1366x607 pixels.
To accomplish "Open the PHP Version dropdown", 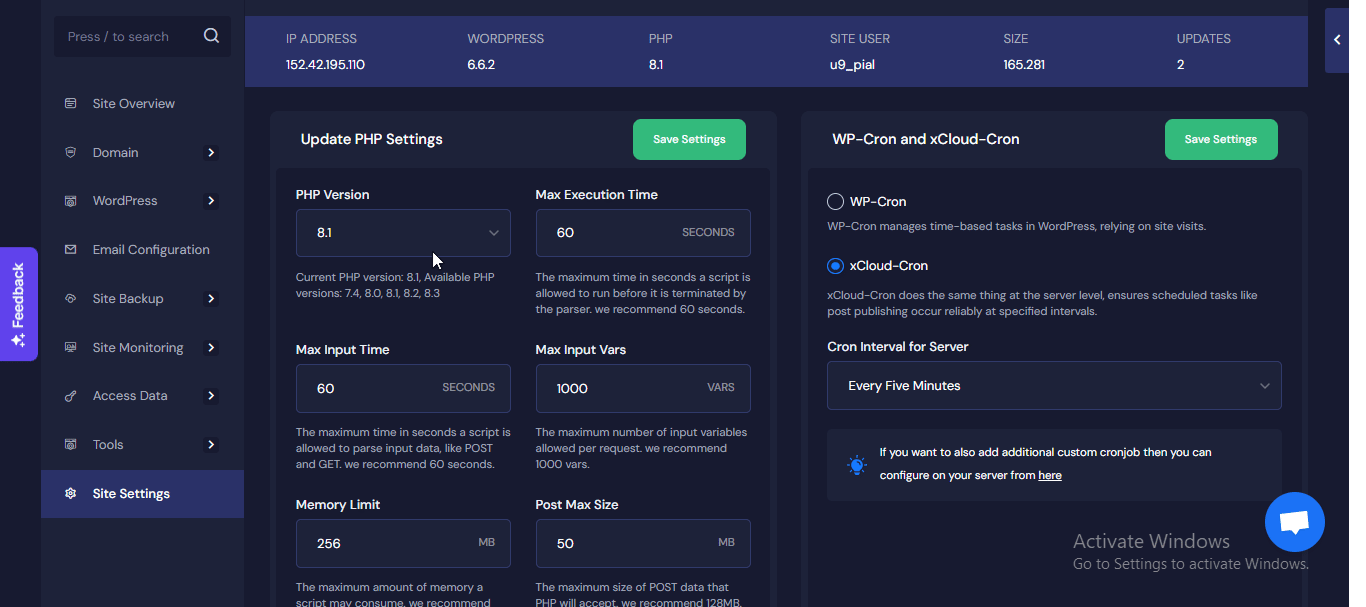I will [403, 233].
